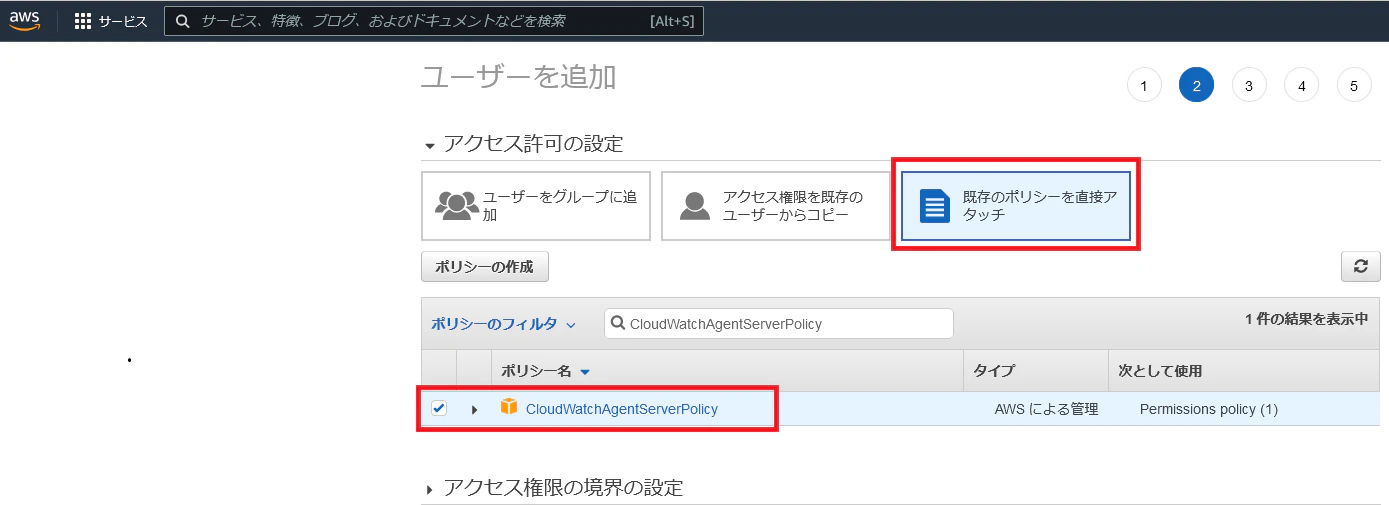This screenshot has height=505, width=1389.
Task: Focus the AWS top search field
Action: [434, 21]
